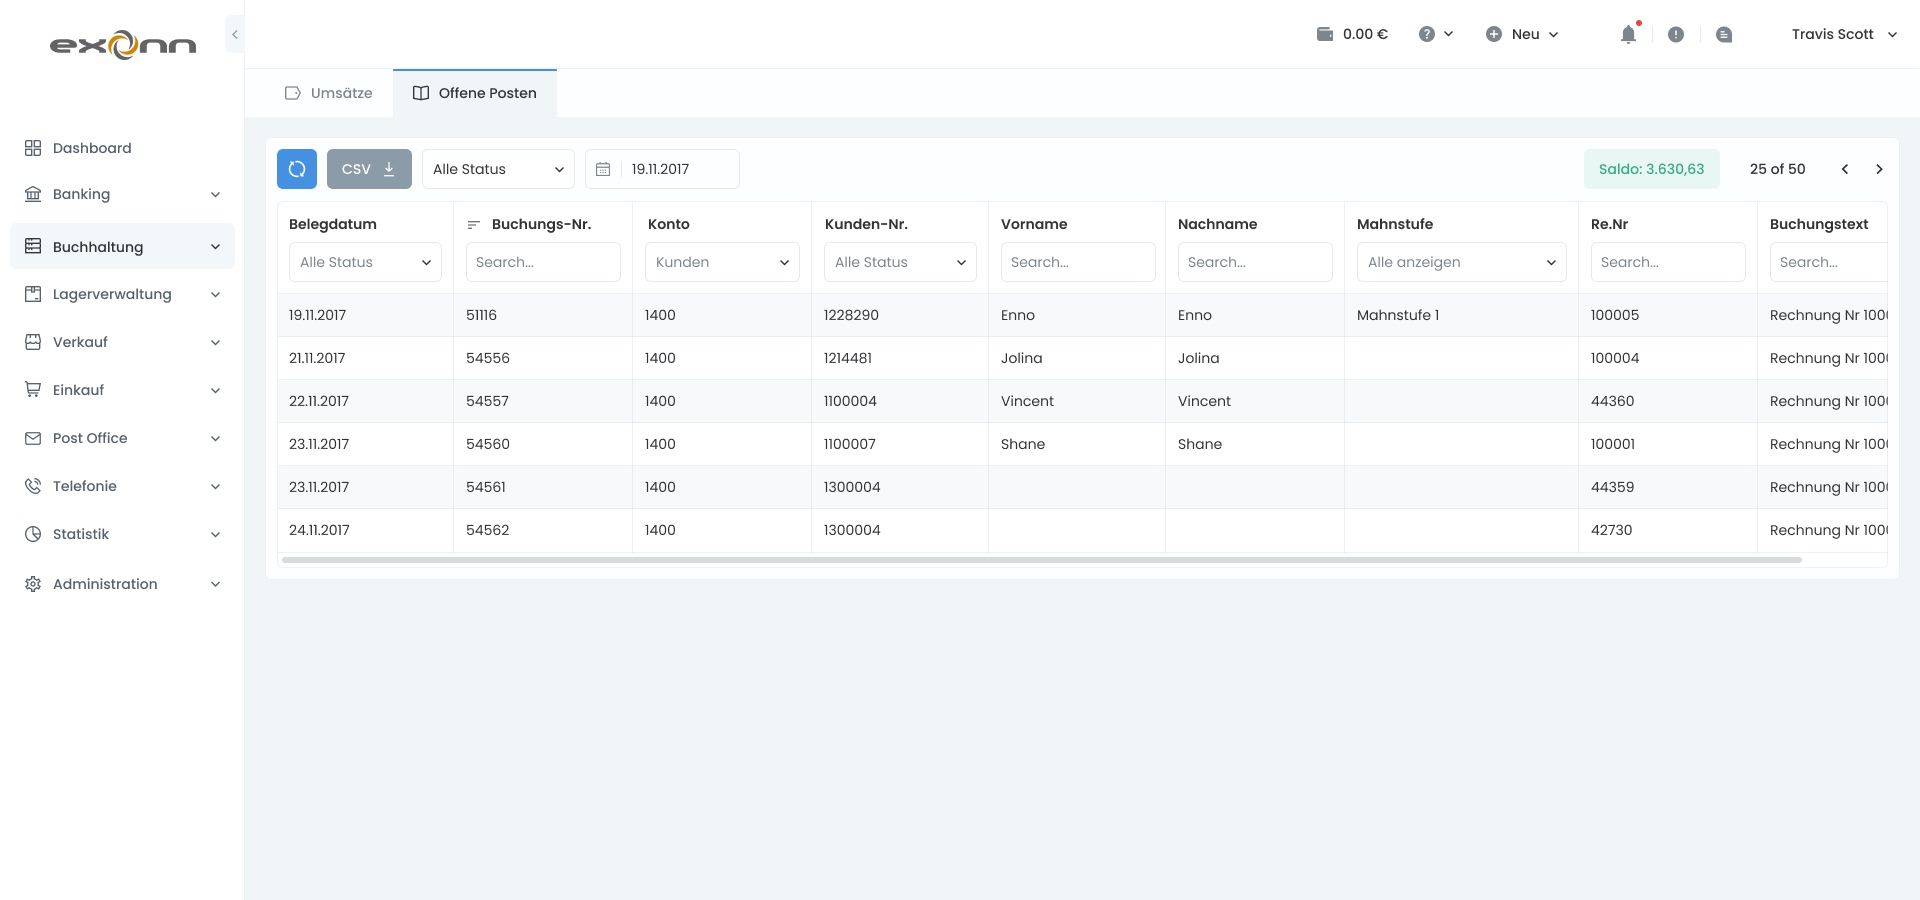Click the calendar icon in date field
This screenshot has height=900, width=1920.
[x=603, y=169]
